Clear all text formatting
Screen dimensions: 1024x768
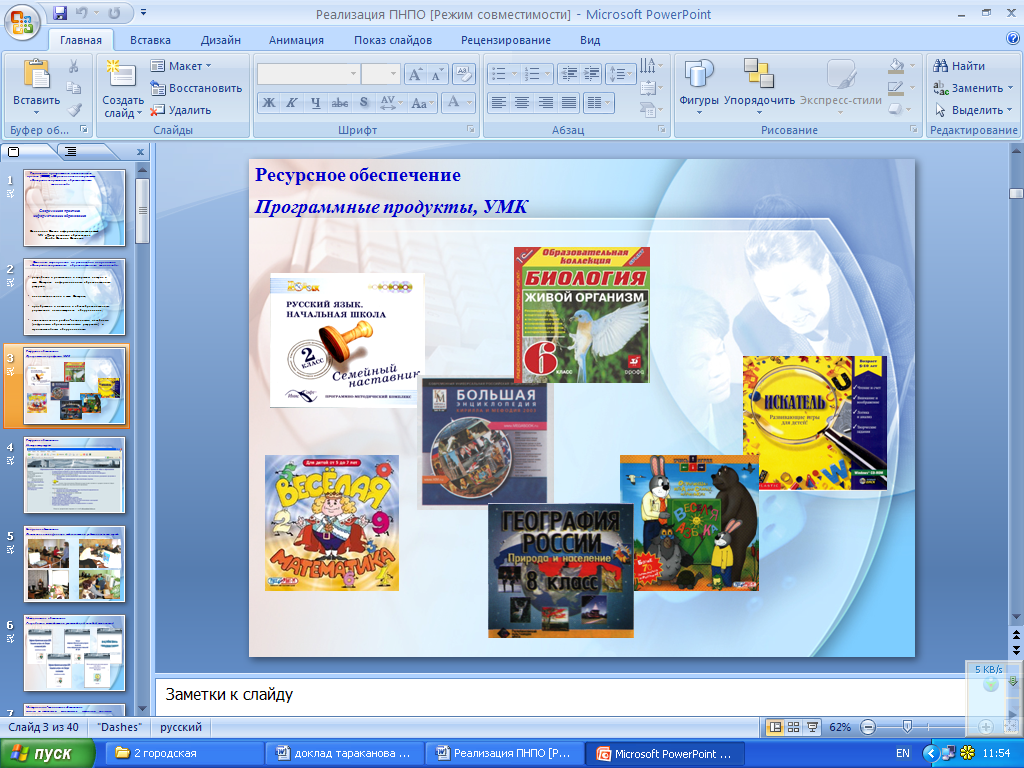click(x=463, y=74)
